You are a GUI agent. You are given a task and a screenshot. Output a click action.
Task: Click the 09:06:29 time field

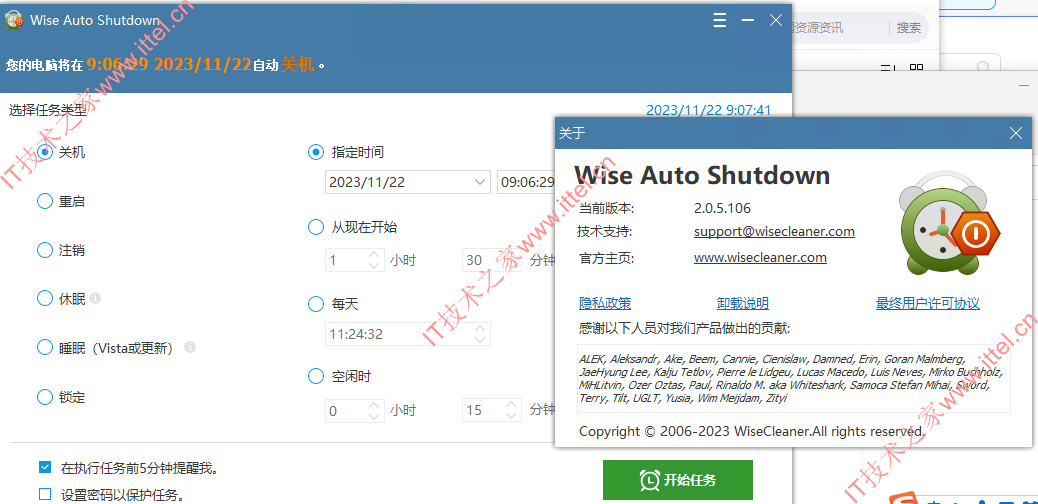[527, 182]
